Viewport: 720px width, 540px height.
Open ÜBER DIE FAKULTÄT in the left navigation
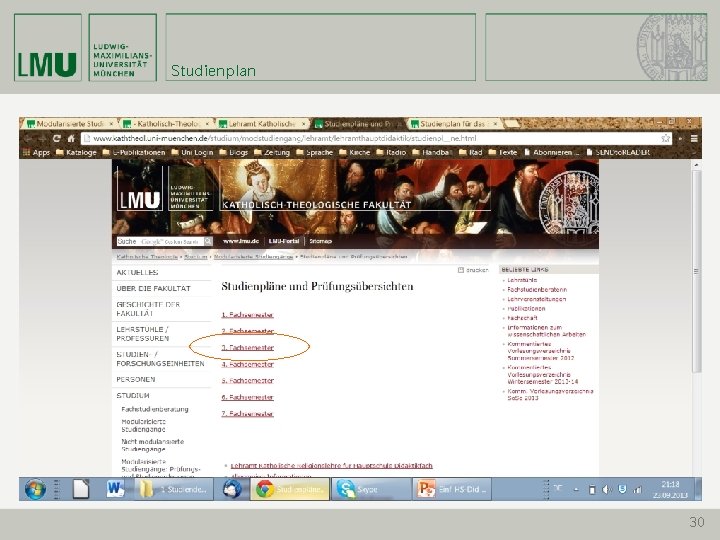tap(153, 288)
